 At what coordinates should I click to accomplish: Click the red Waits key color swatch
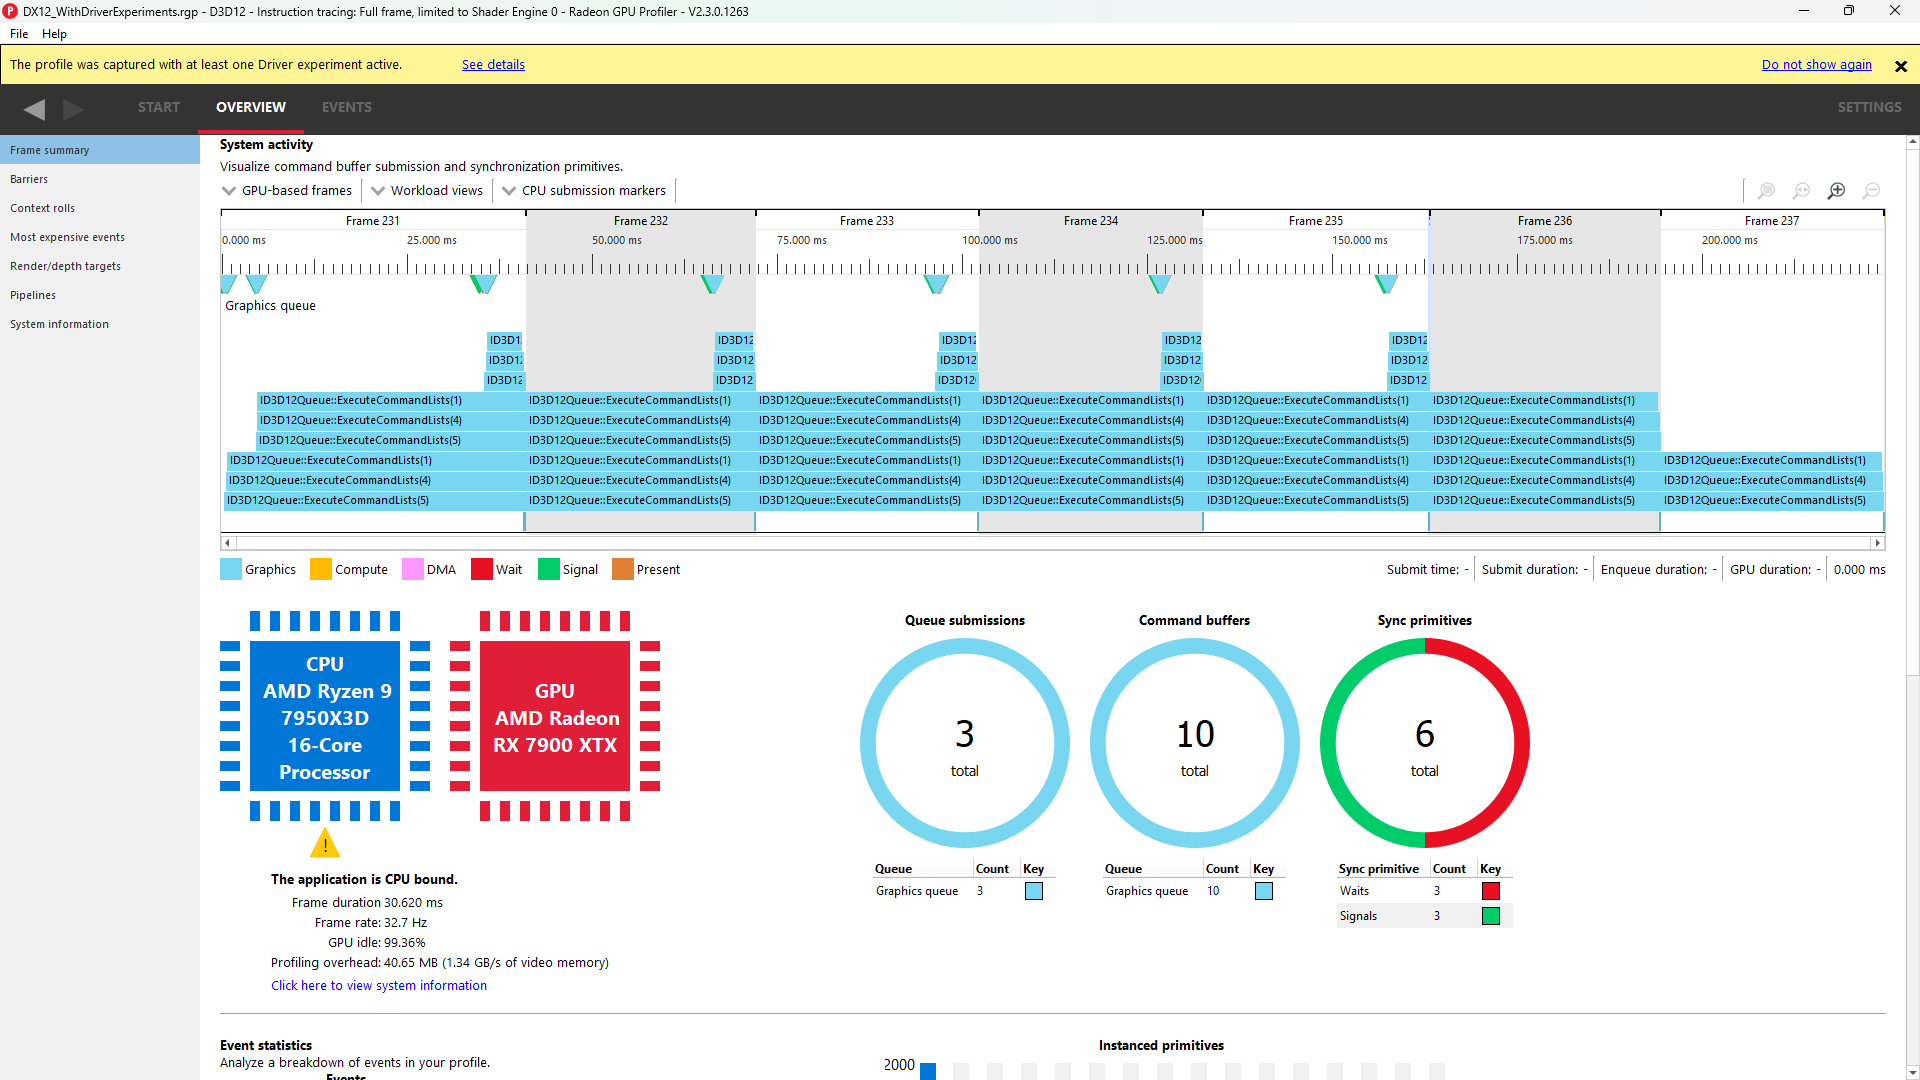(1490, 891)
